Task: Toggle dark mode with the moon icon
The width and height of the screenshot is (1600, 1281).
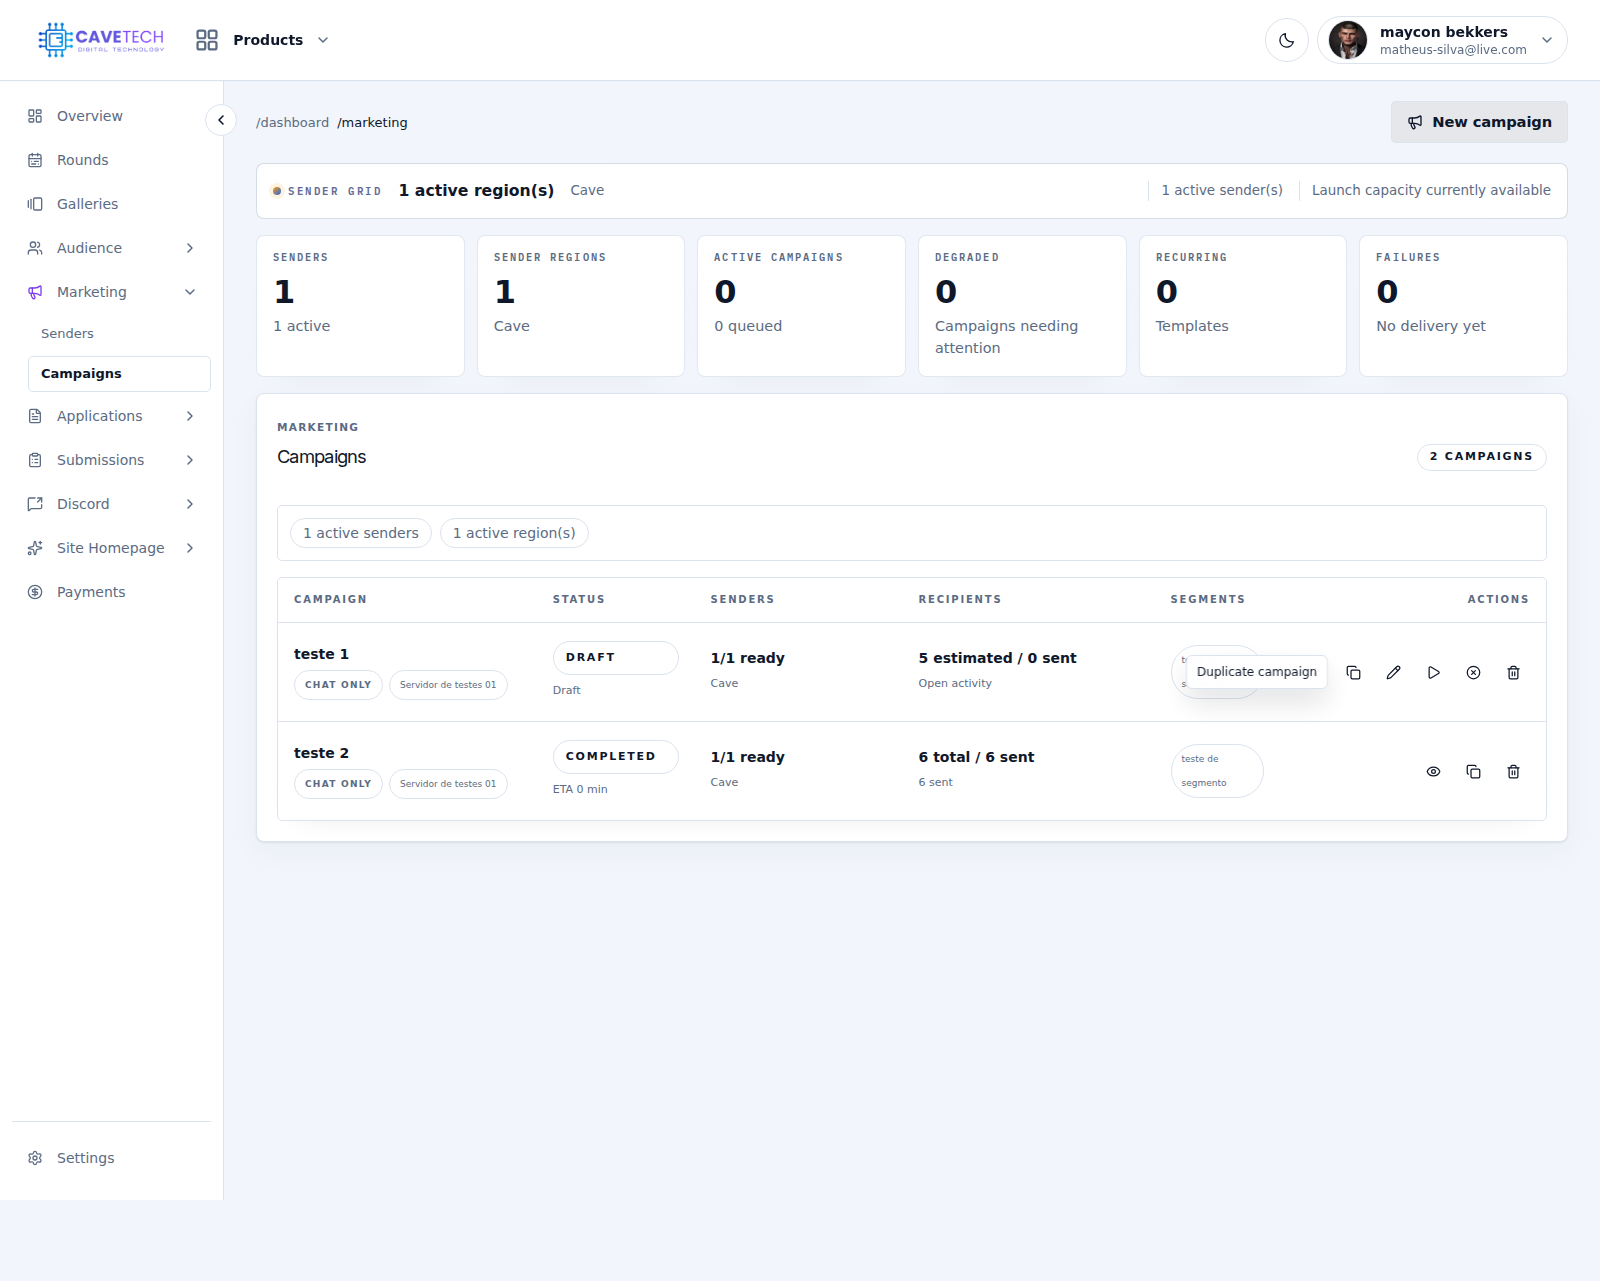Action: (1287, 40)
